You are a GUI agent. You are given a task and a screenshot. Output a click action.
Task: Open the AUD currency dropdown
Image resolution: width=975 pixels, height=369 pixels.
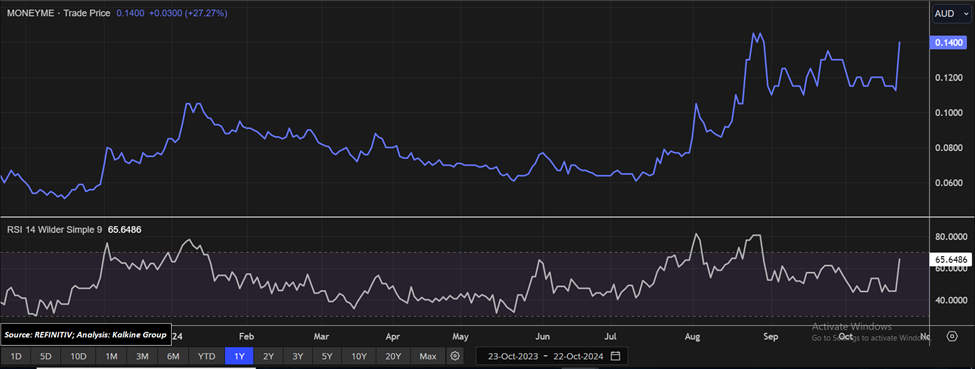pyautogui.click(x=951, y=14)
